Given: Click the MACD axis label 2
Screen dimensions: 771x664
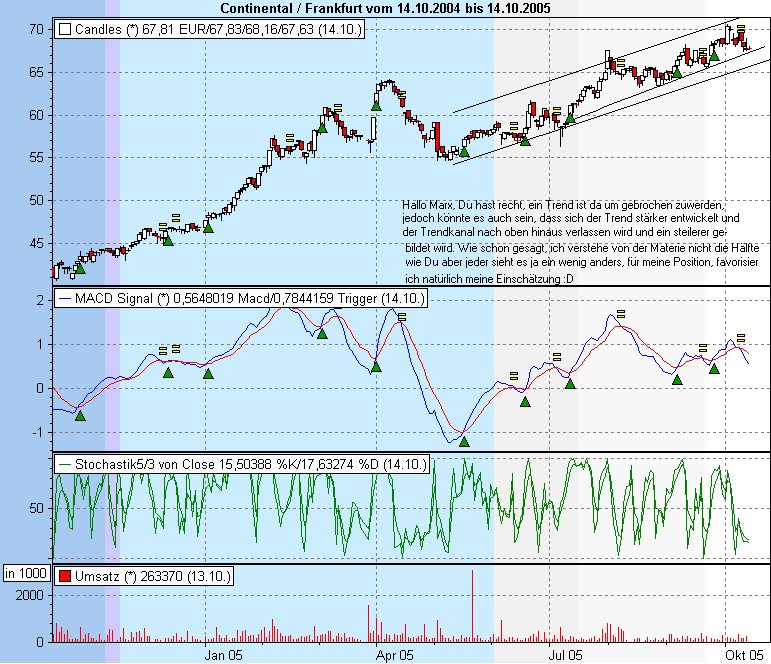Looking at the screenshot, I should click(x=40, y=300).
